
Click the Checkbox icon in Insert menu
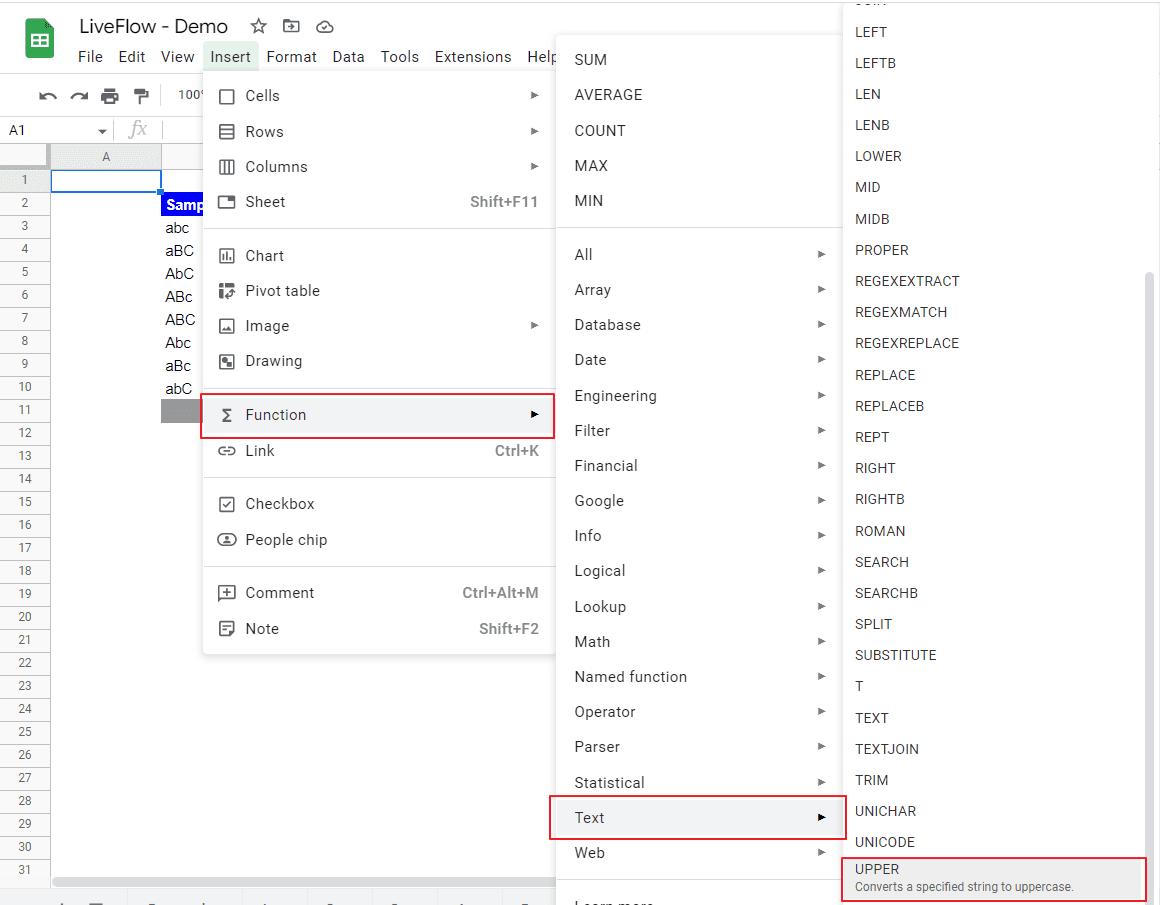pyautogui.click(x=227, y=504)
